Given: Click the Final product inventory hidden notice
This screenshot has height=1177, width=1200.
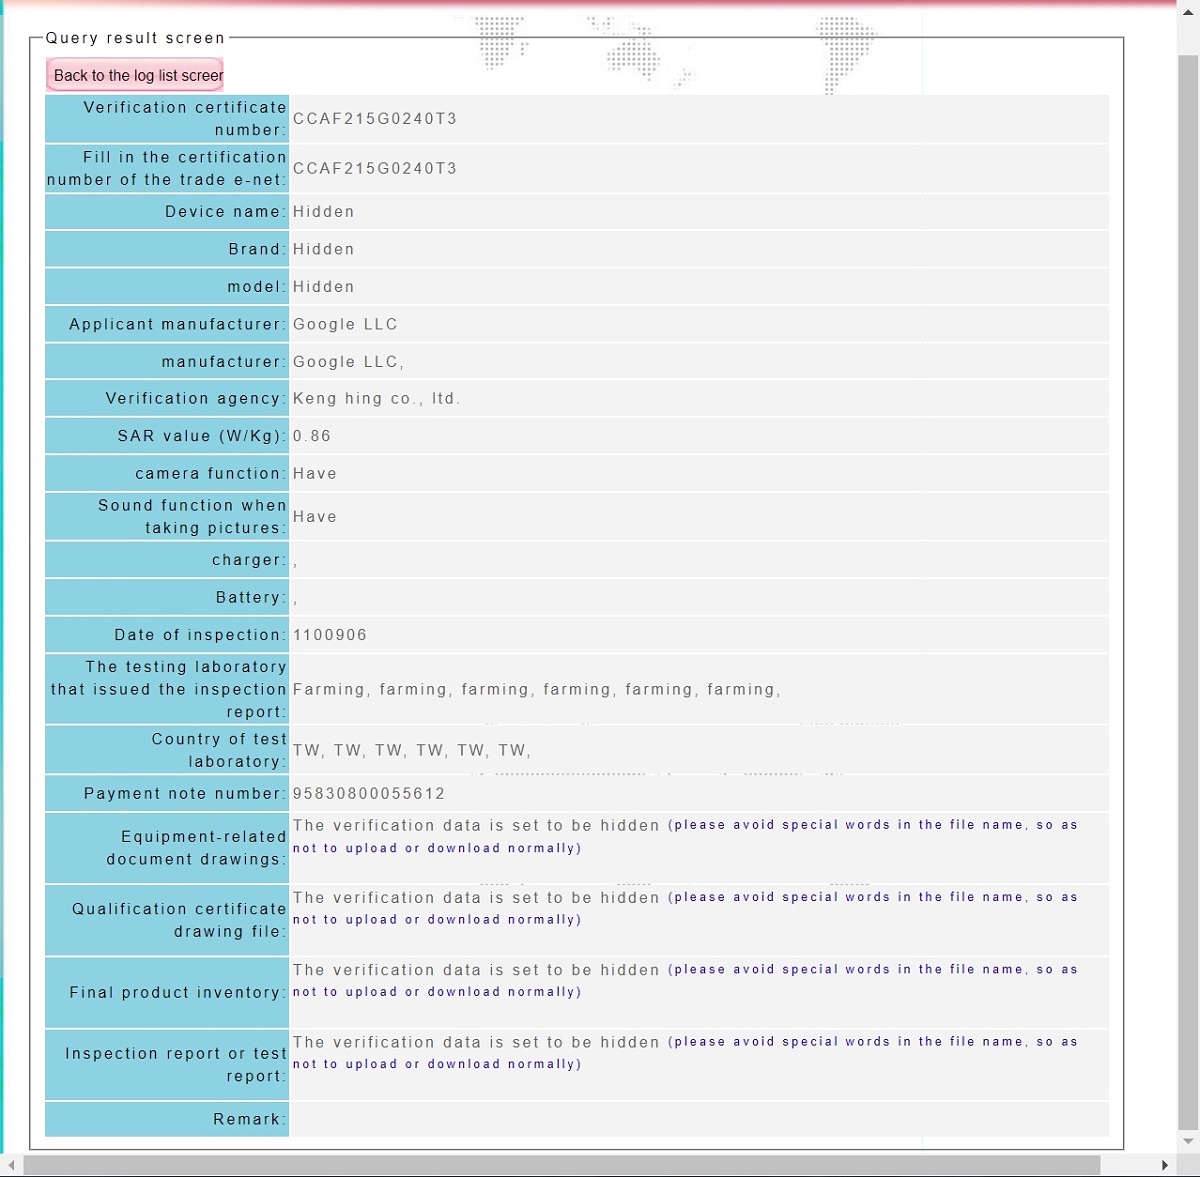Looking at the screenshot, I should [x=685, y=981].
